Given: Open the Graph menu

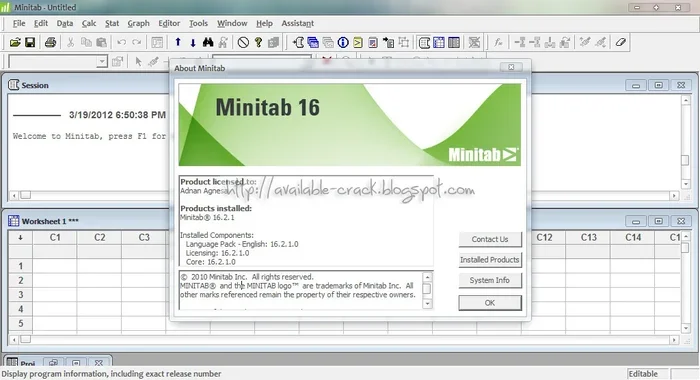Looking at the screenshot, I should (x=138, y=23).
